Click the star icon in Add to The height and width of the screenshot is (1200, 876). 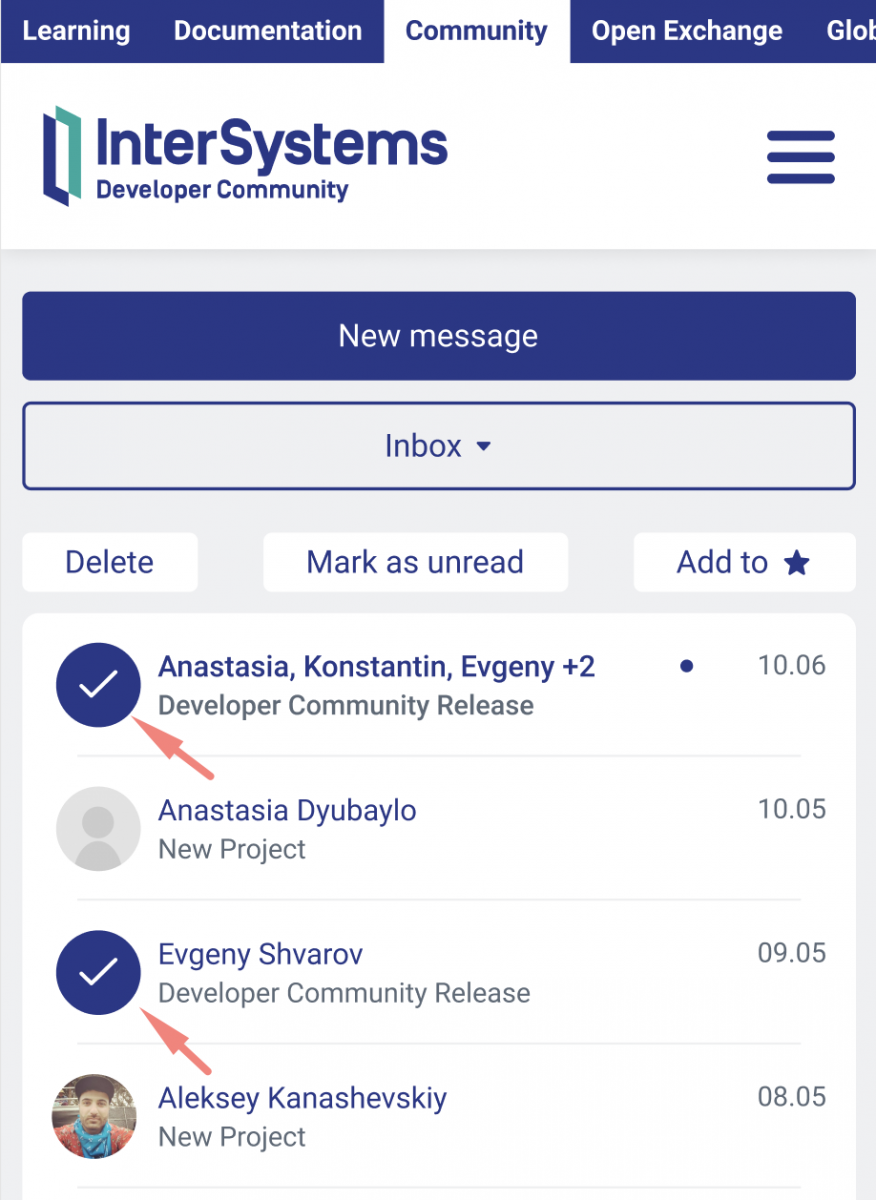tap(796, 563)
